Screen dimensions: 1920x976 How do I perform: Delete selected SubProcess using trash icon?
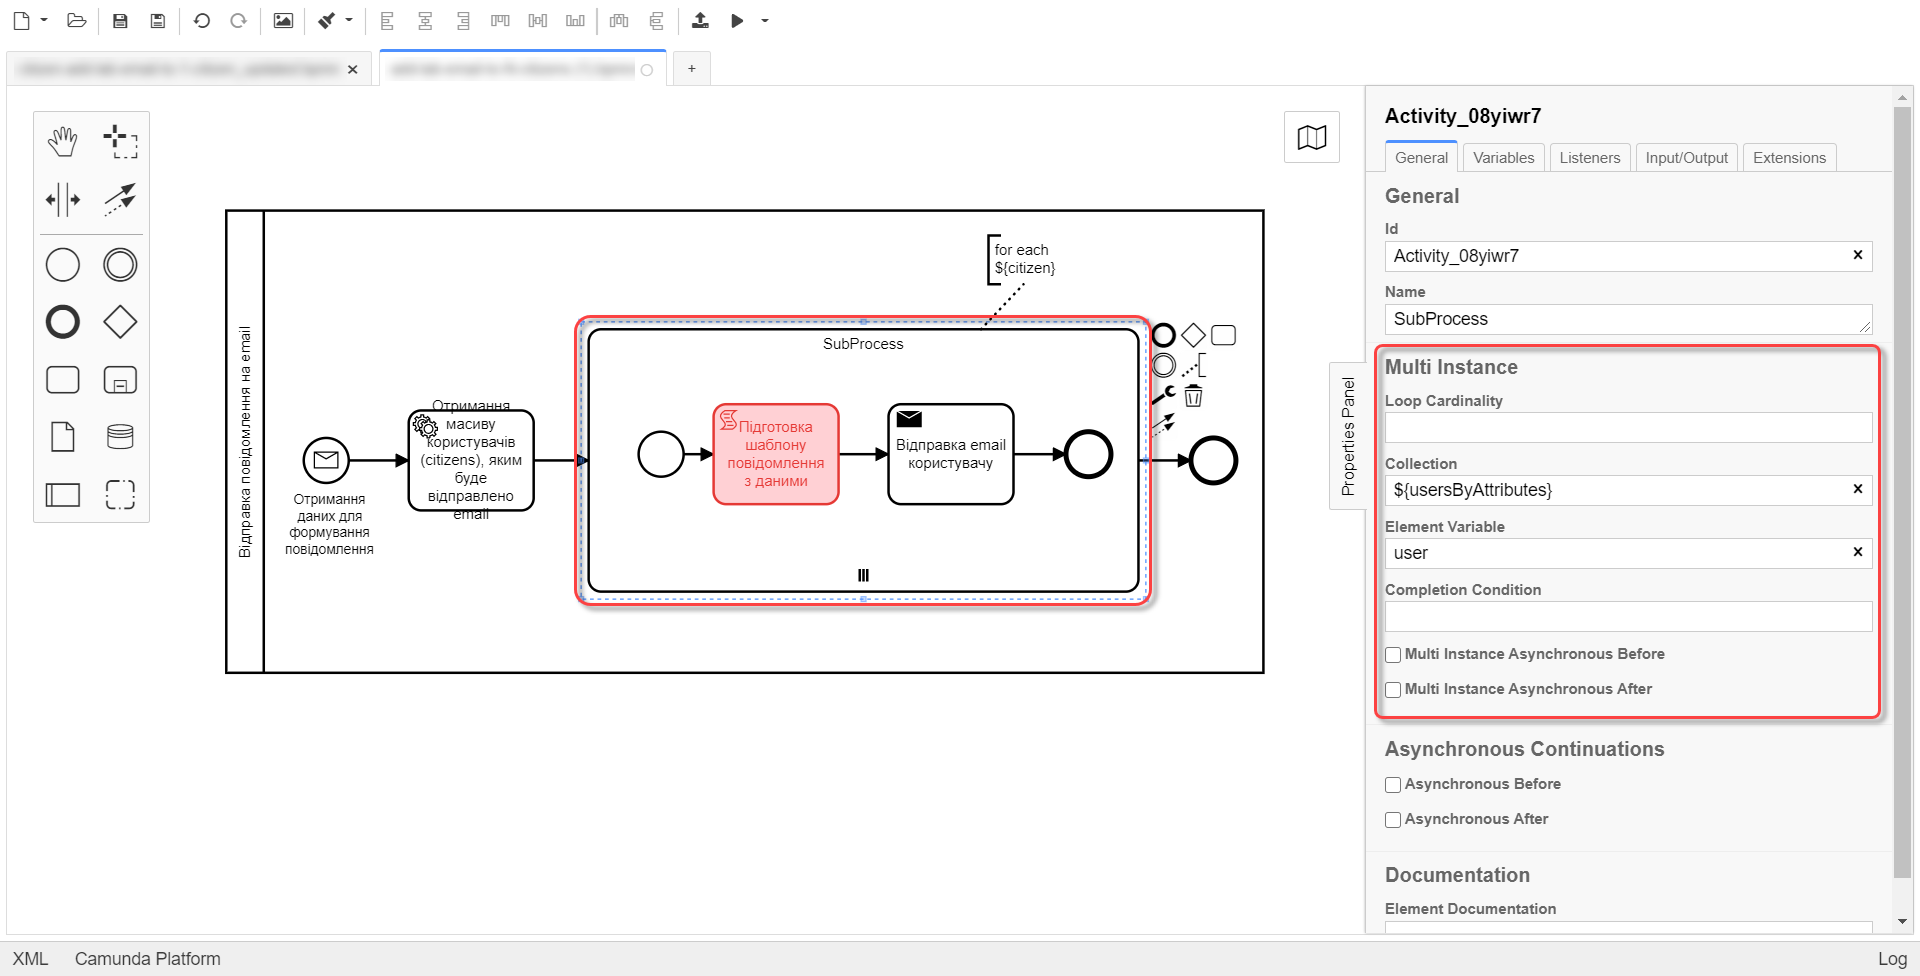pos(1193,396)
